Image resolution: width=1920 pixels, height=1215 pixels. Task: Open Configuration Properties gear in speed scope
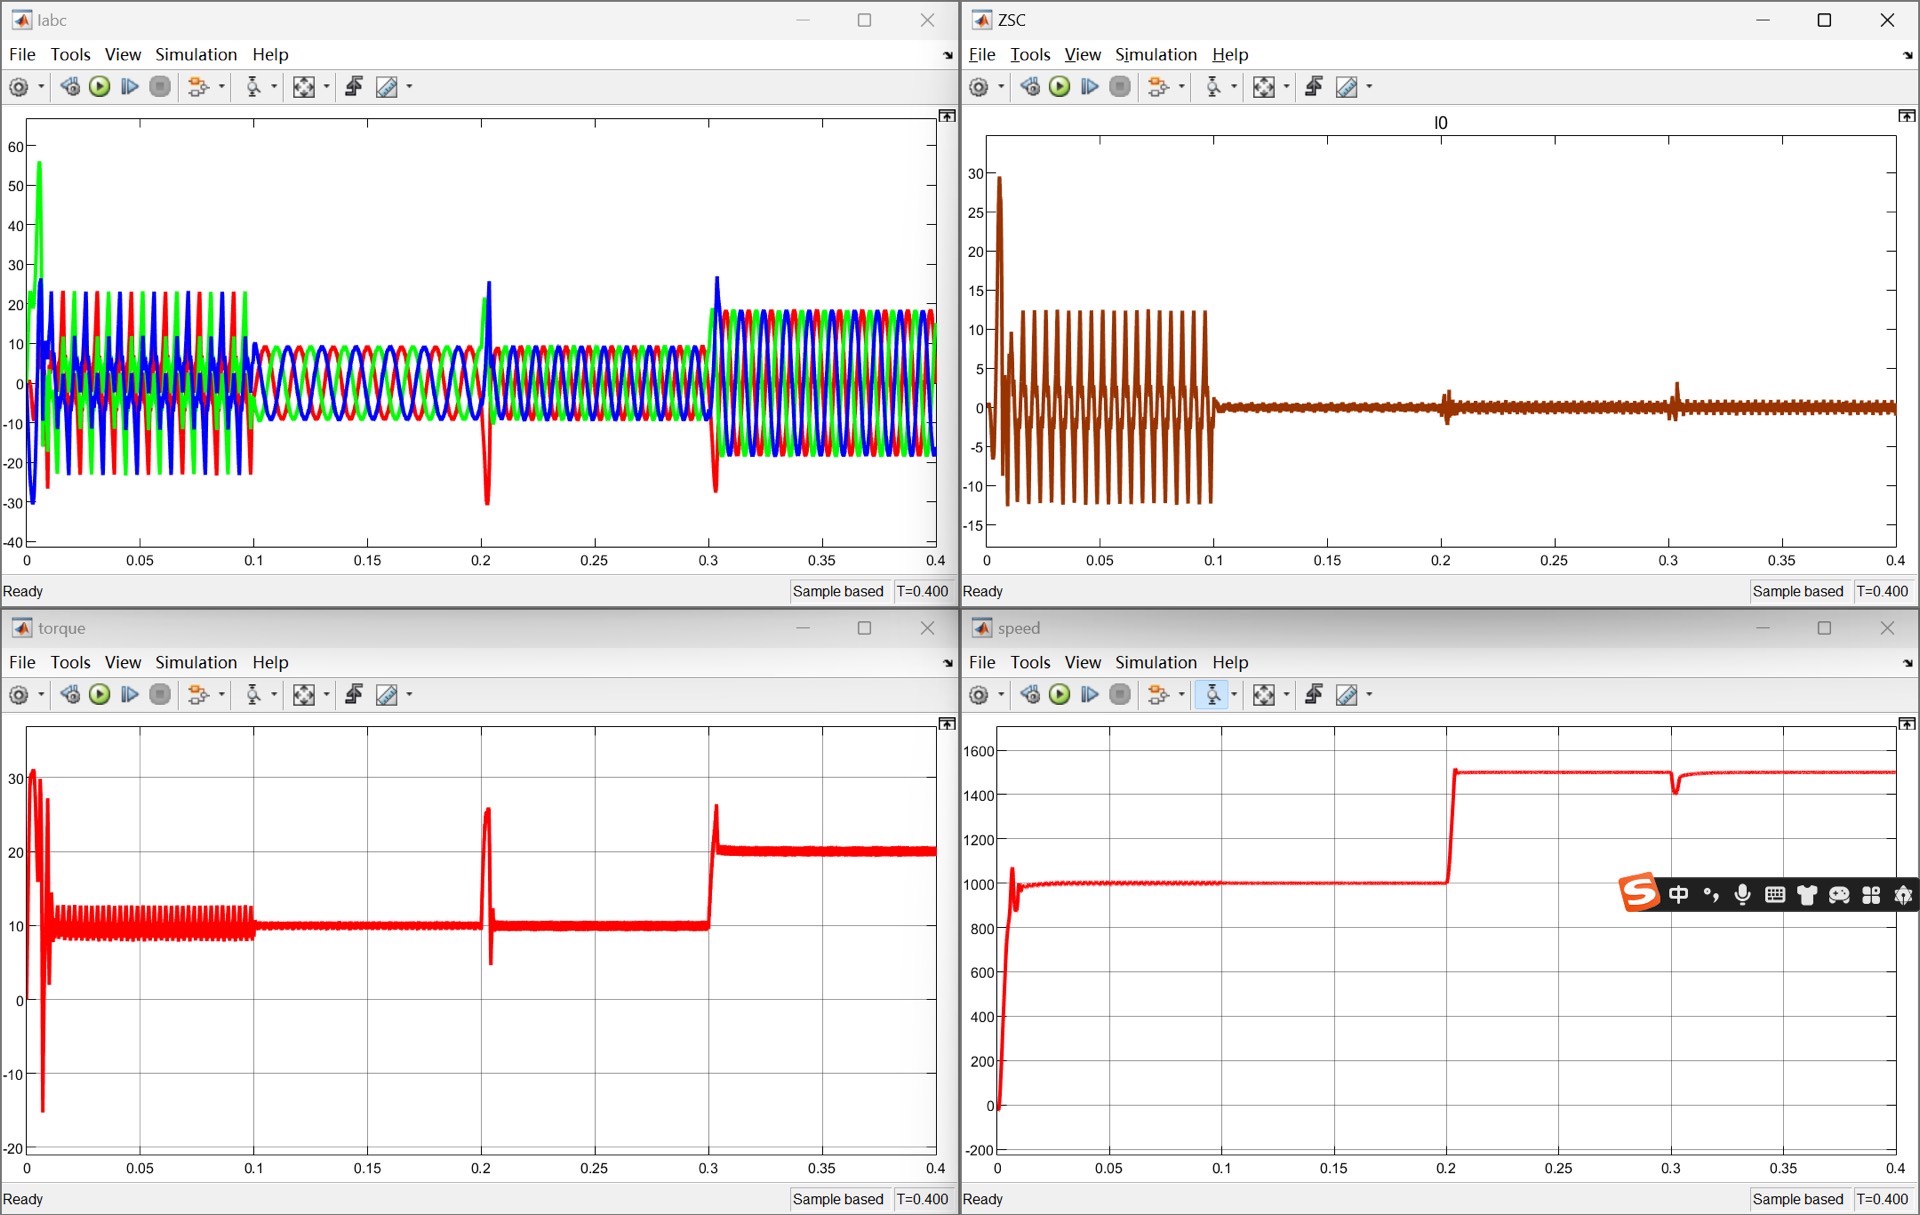coord(979,694)
